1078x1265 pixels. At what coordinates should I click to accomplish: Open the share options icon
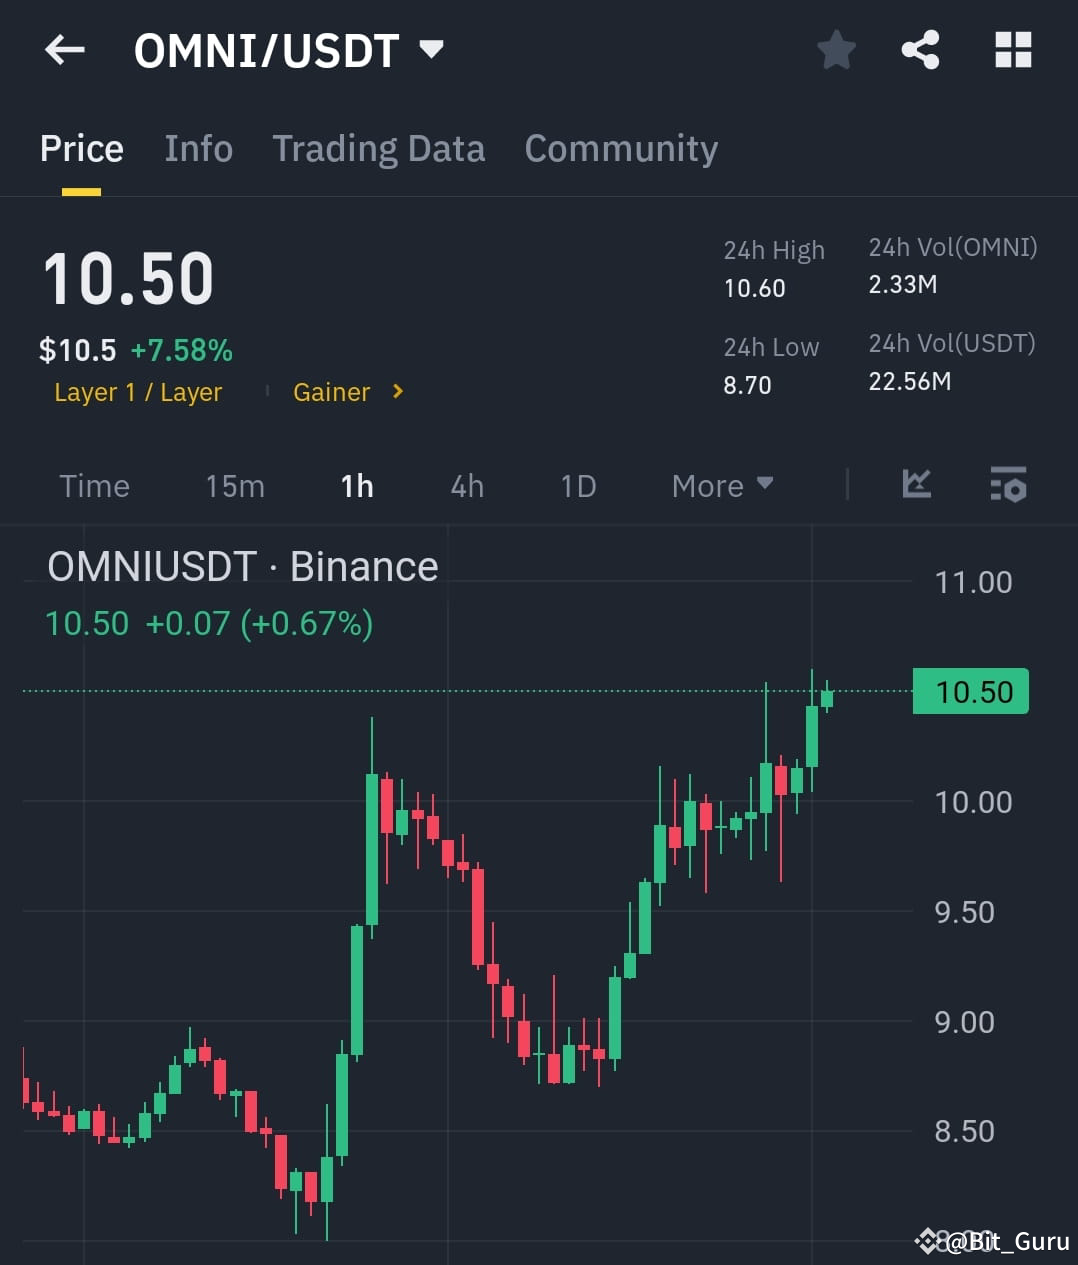(x=920, y=50)
